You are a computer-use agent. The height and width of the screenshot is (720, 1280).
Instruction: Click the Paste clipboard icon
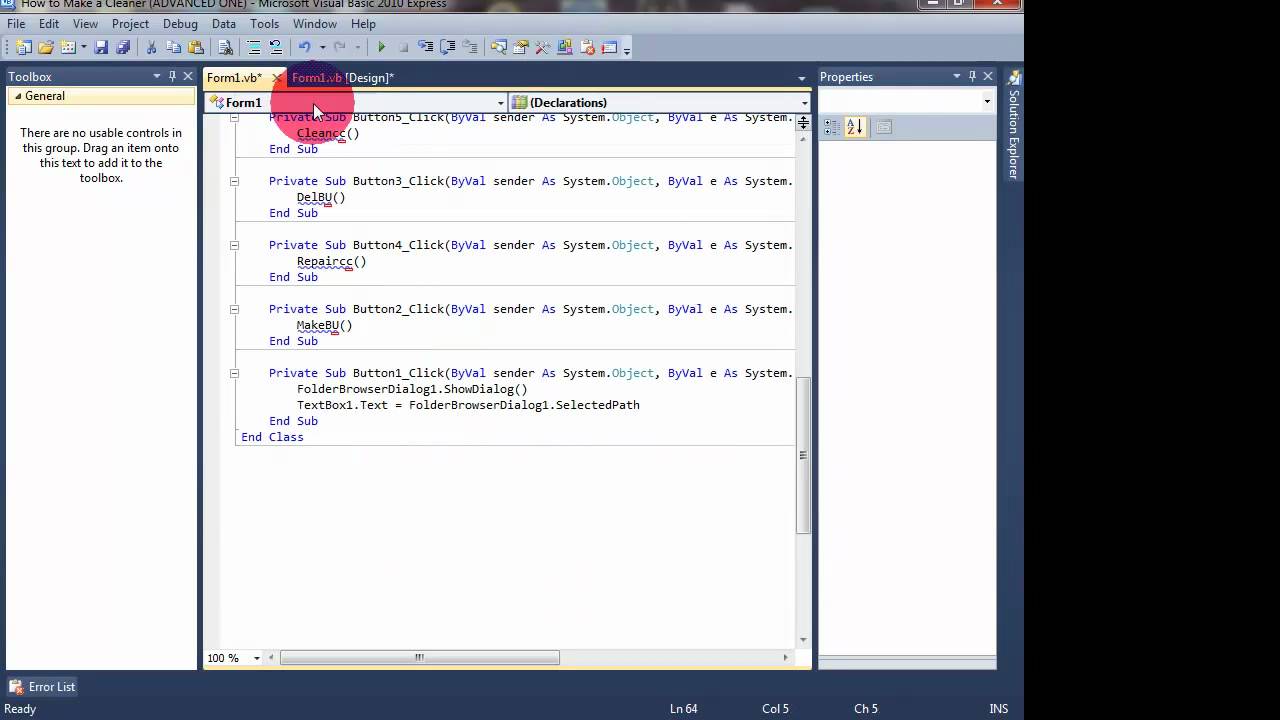tap(196, 47)
